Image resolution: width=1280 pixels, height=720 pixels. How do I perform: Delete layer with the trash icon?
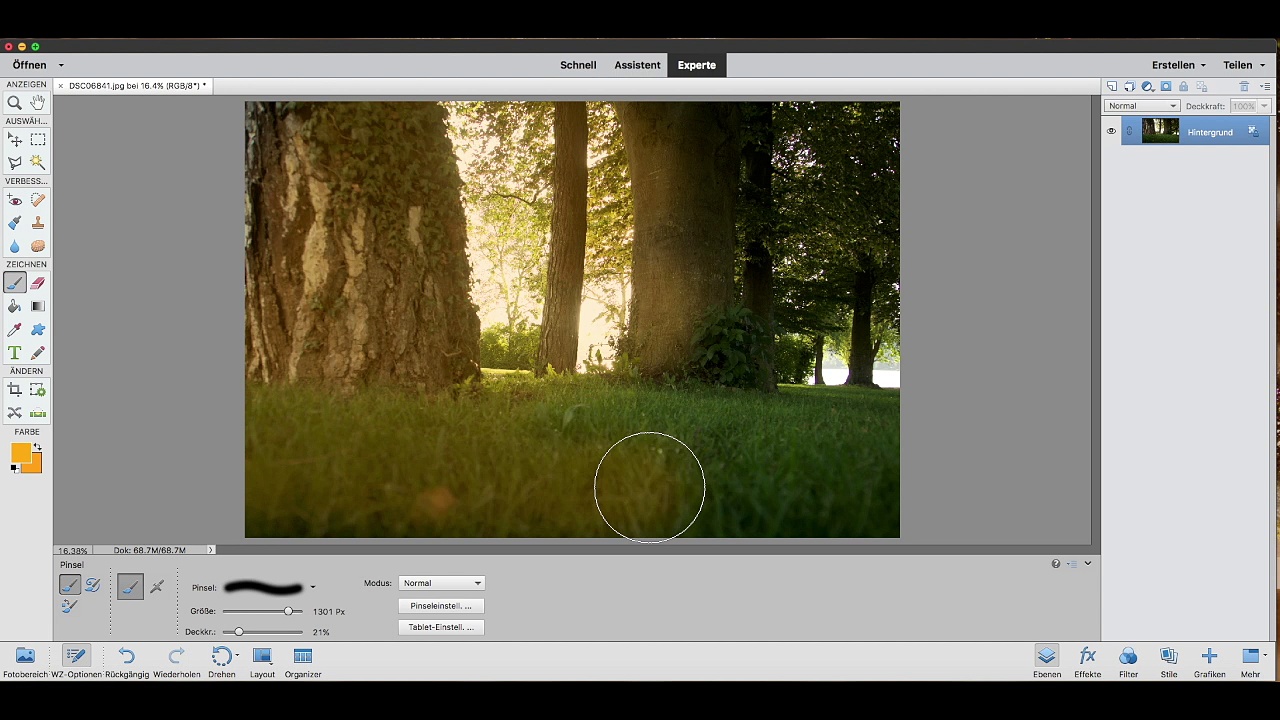1244,87
